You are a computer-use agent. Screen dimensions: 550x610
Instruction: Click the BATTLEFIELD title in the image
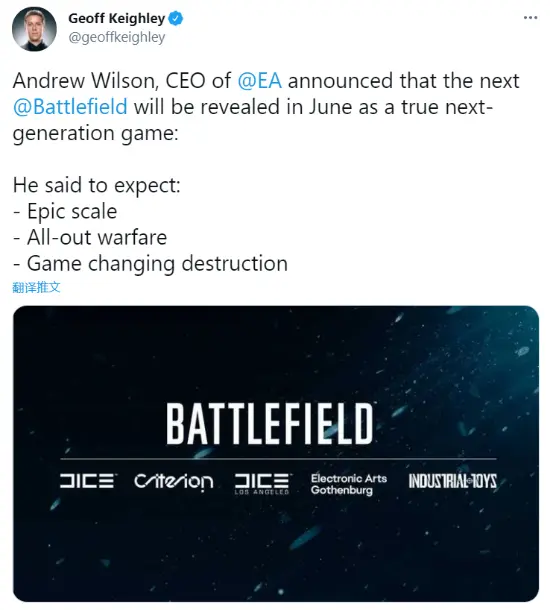tap(270, 424)
